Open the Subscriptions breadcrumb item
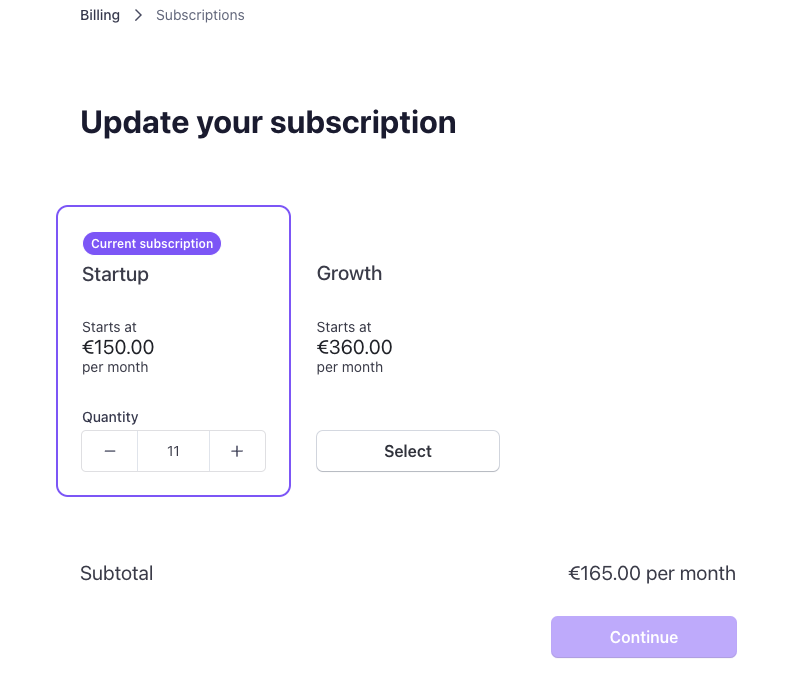Viewport: 805px width, 677px height. click(x=200, y=15)
